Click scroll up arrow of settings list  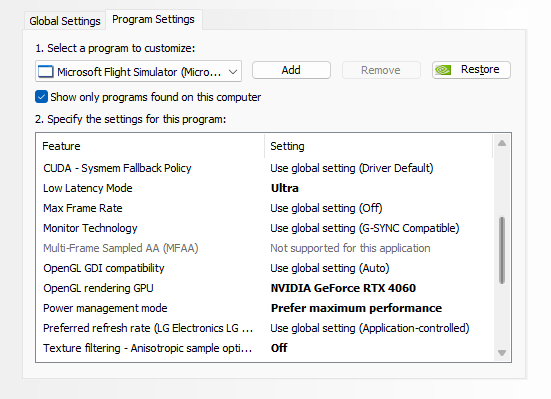tap(502, 143)
